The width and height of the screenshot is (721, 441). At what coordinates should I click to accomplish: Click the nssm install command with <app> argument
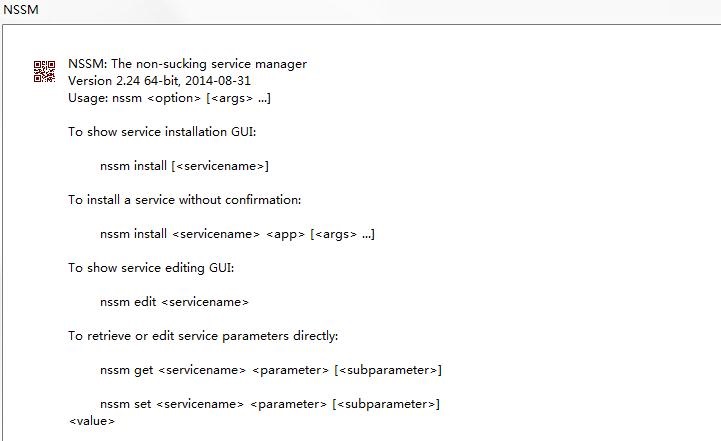coord(237,234)
